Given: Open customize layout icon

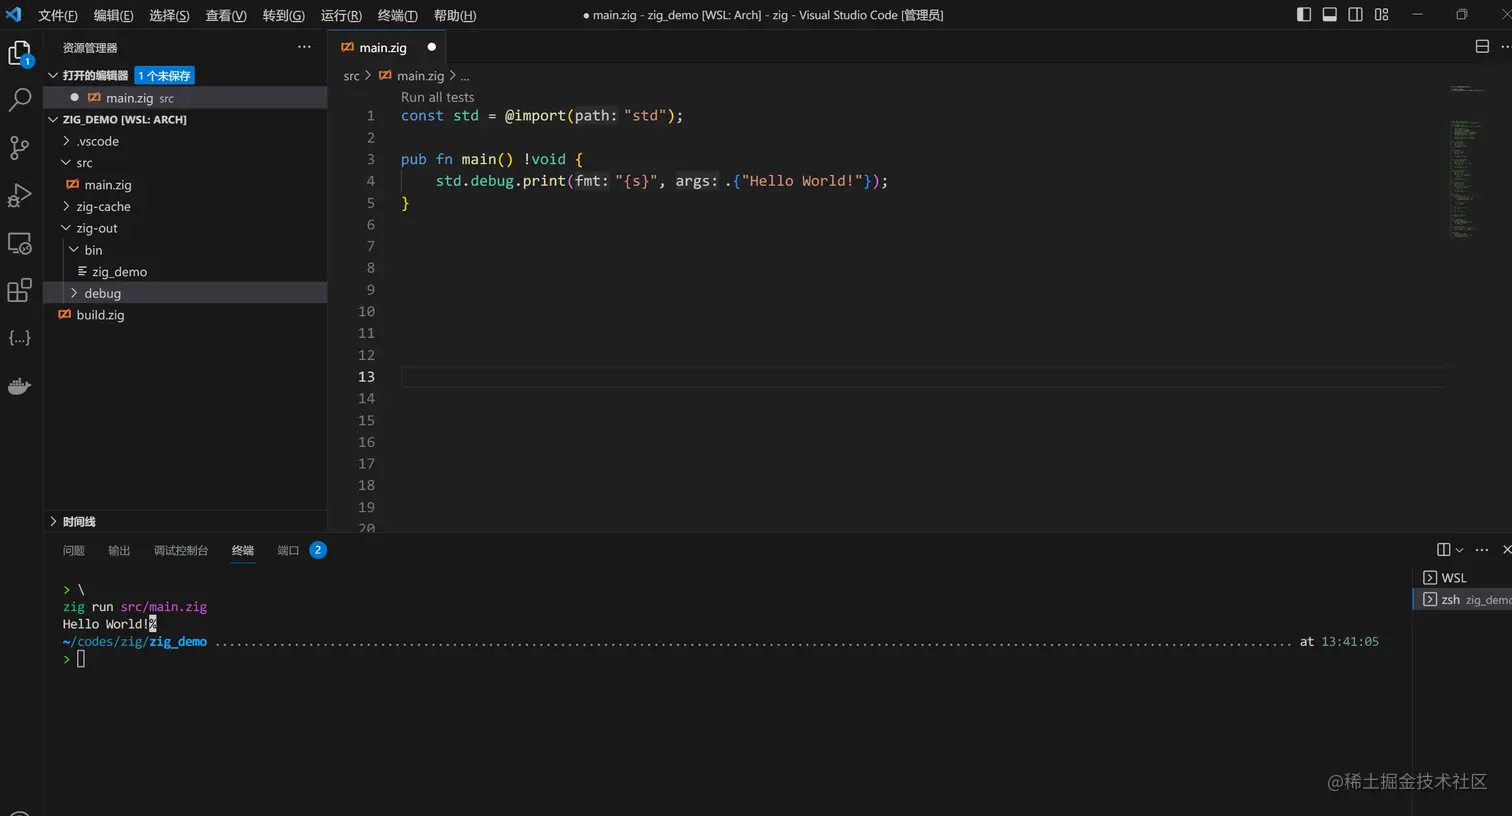Looking at the screenshot, I should click(x=1382, y=14).
